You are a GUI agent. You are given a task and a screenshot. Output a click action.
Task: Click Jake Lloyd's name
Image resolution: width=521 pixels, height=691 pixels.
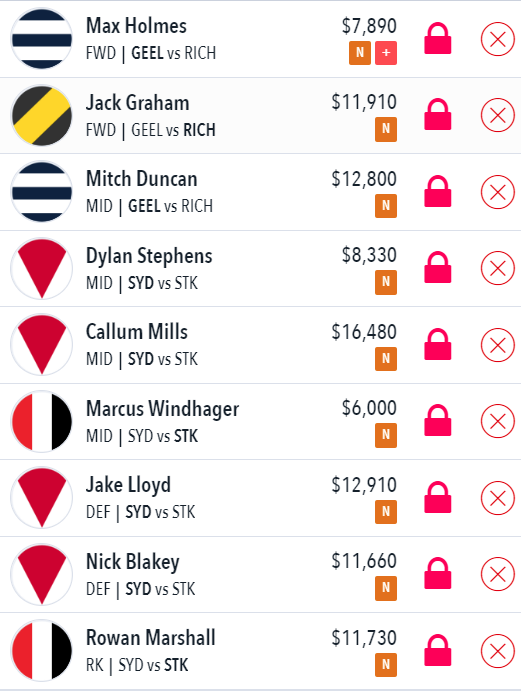click(128, 485)
